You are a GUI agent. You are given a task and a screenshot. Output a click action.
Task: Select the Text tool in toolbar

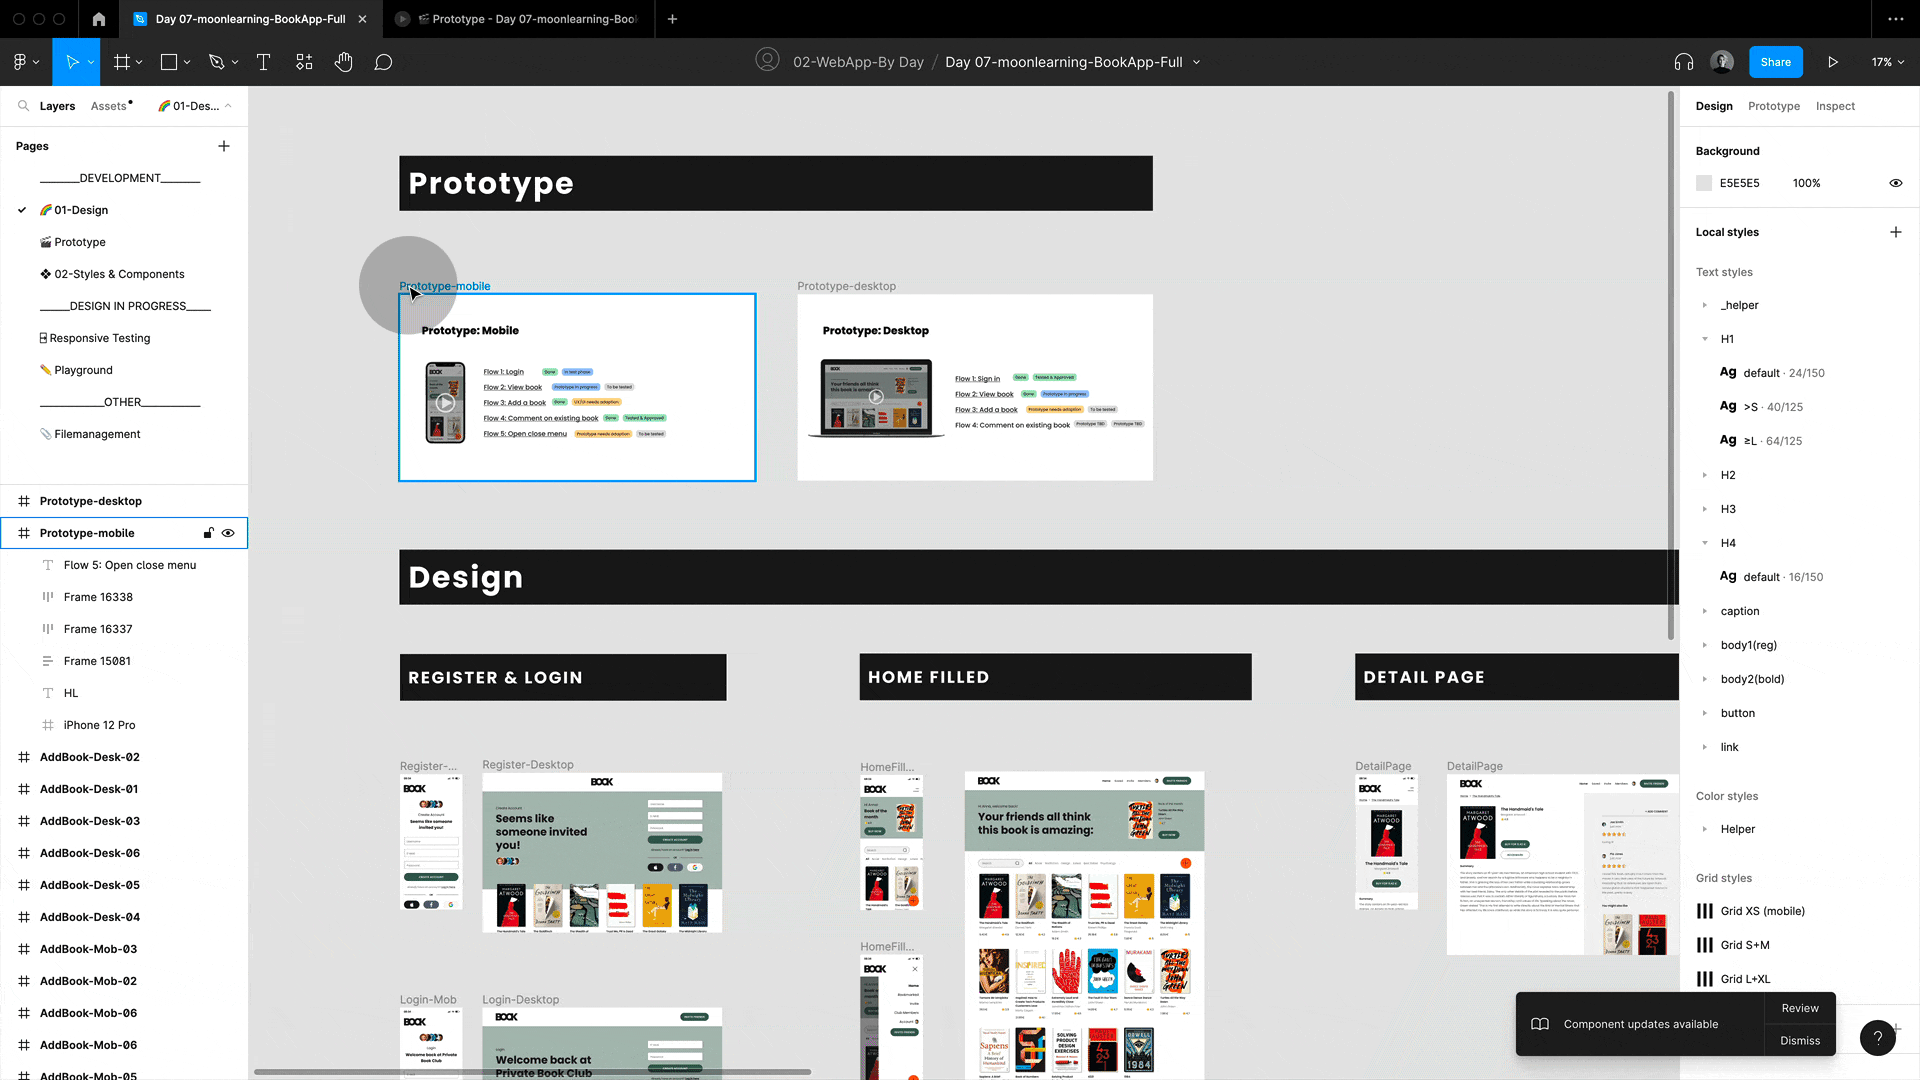click(264, 62)
